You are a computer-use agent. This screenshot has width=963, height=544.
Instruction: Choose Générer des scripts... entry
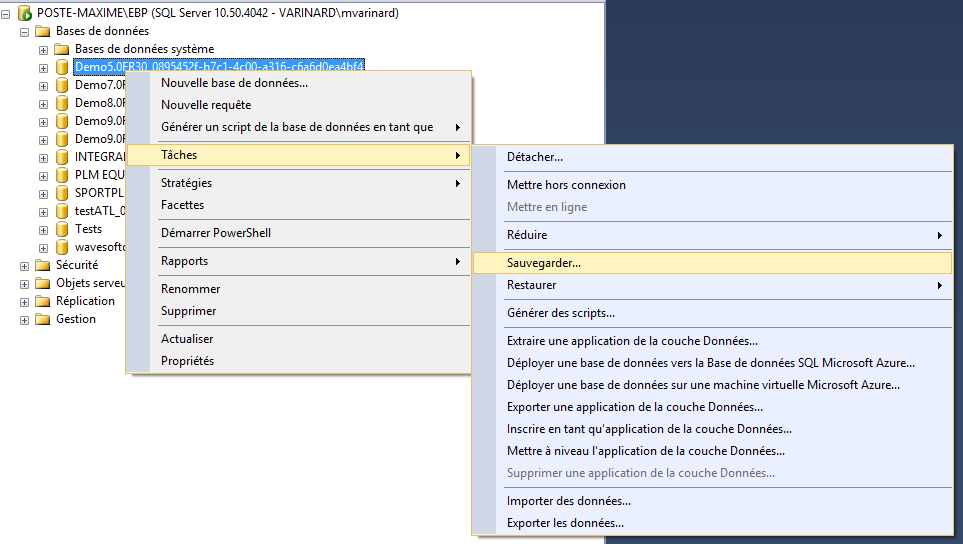tap(712, 313)
